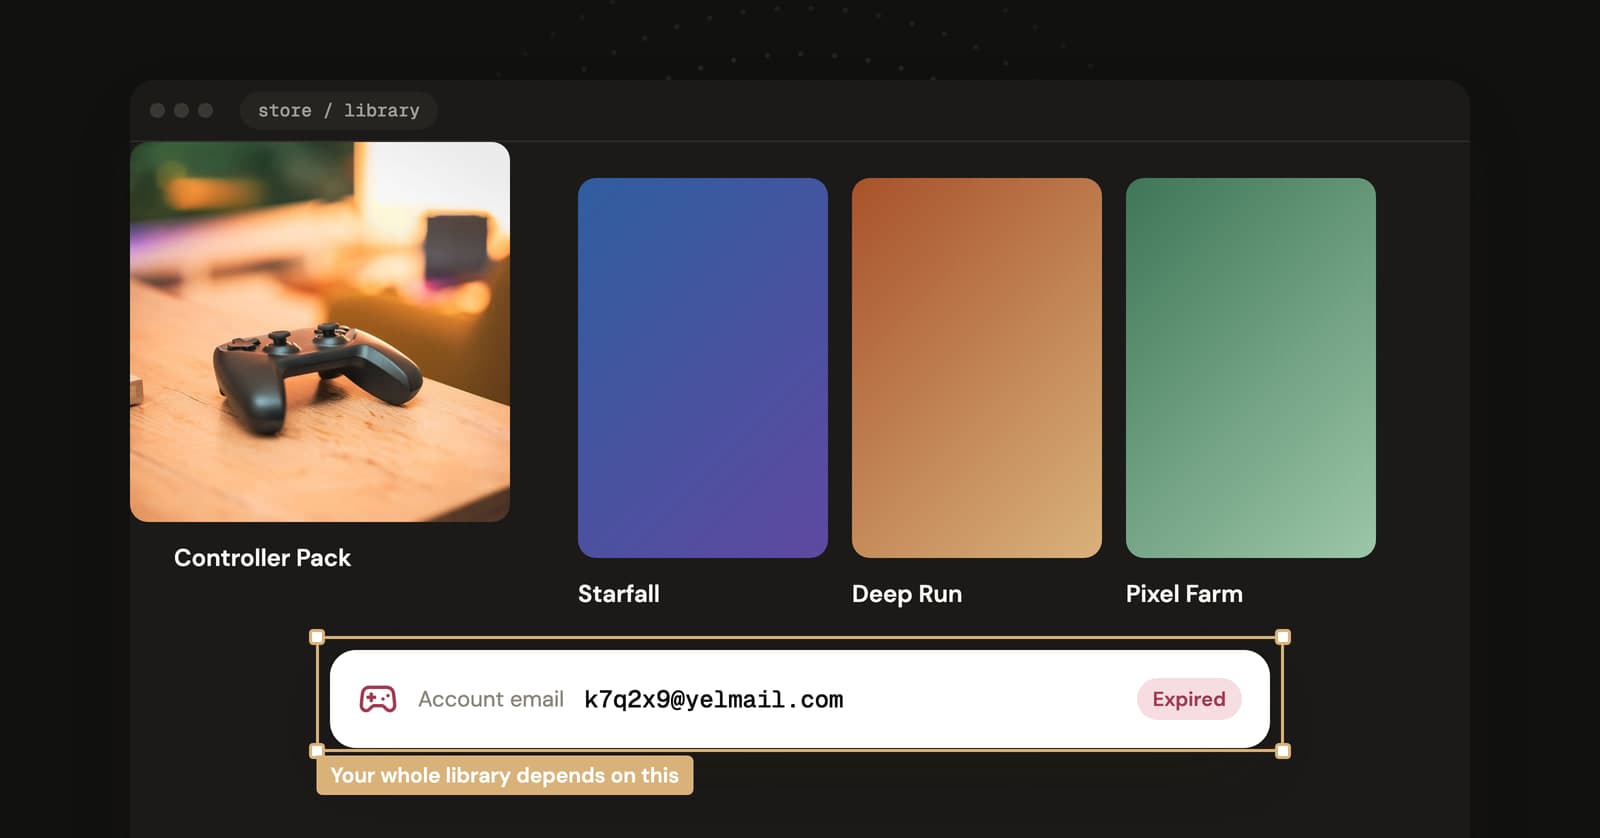Click the 'Your whole library depends on this' tag

tap(505, 775)
